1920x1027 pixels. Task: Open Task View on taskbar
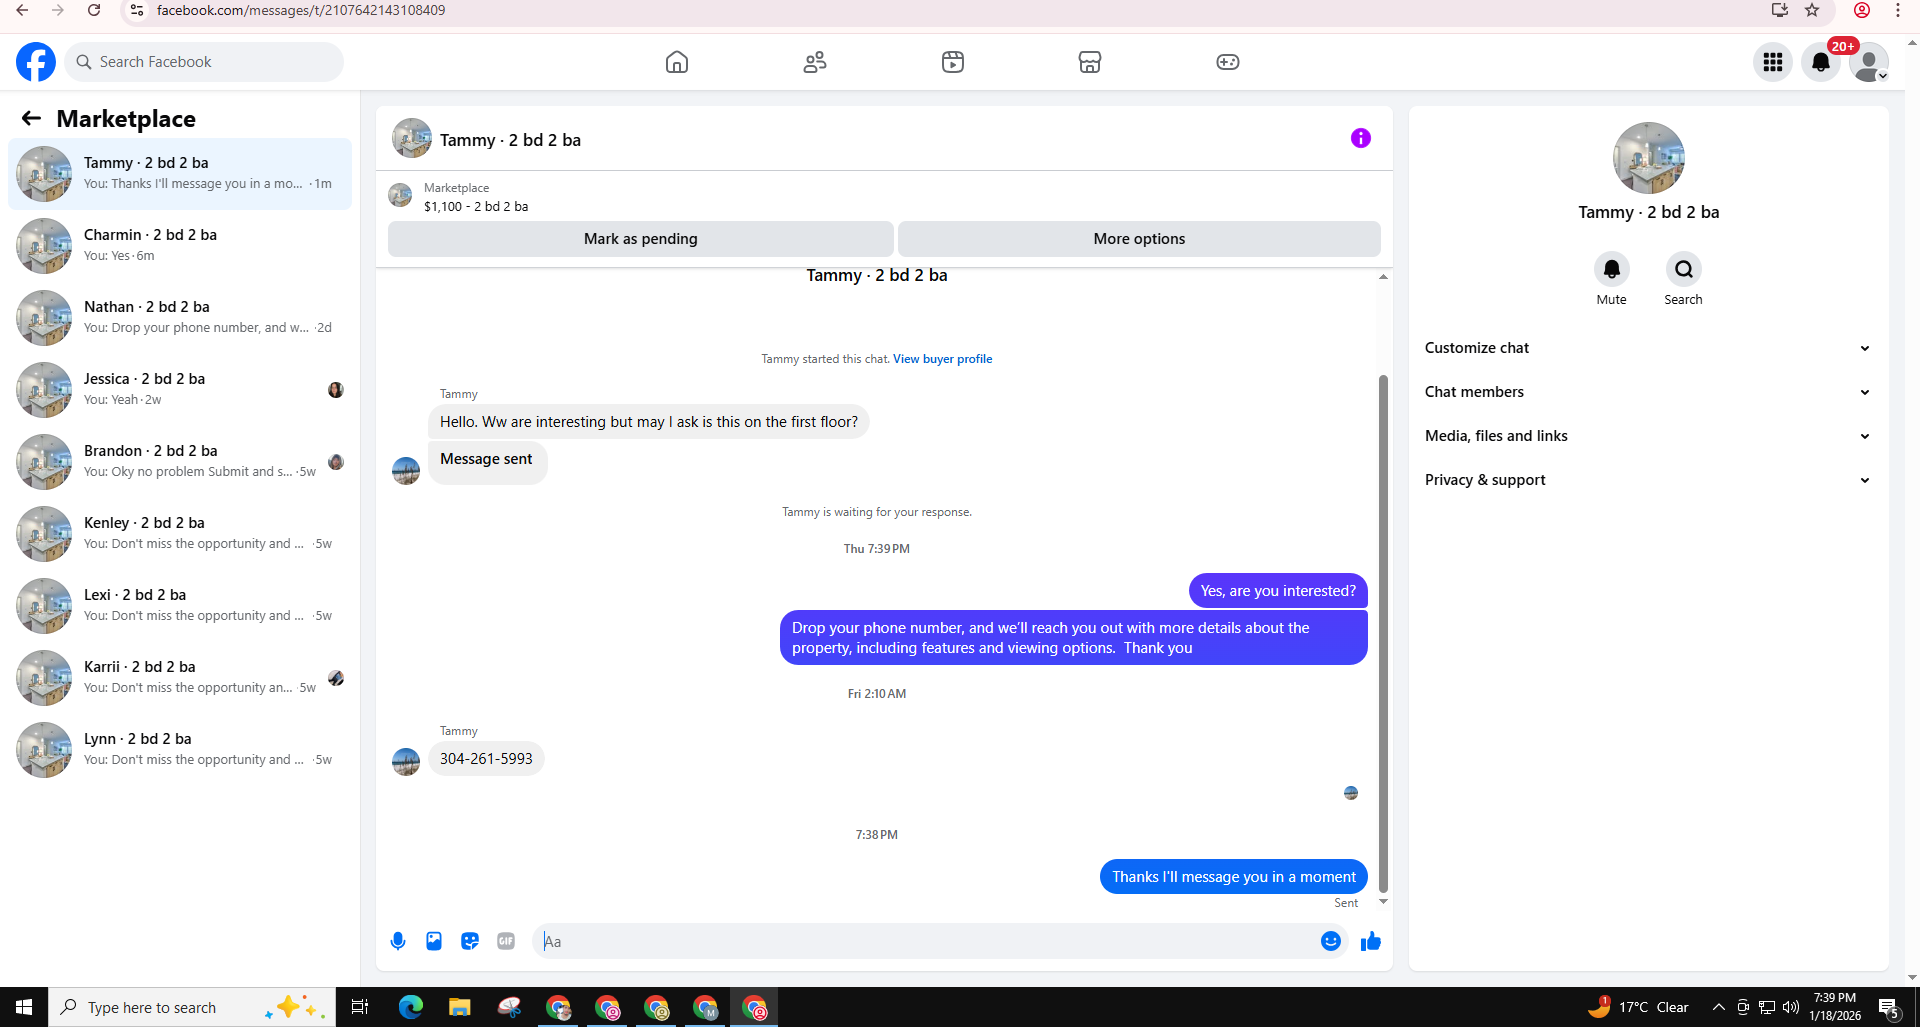(360, 1007)
